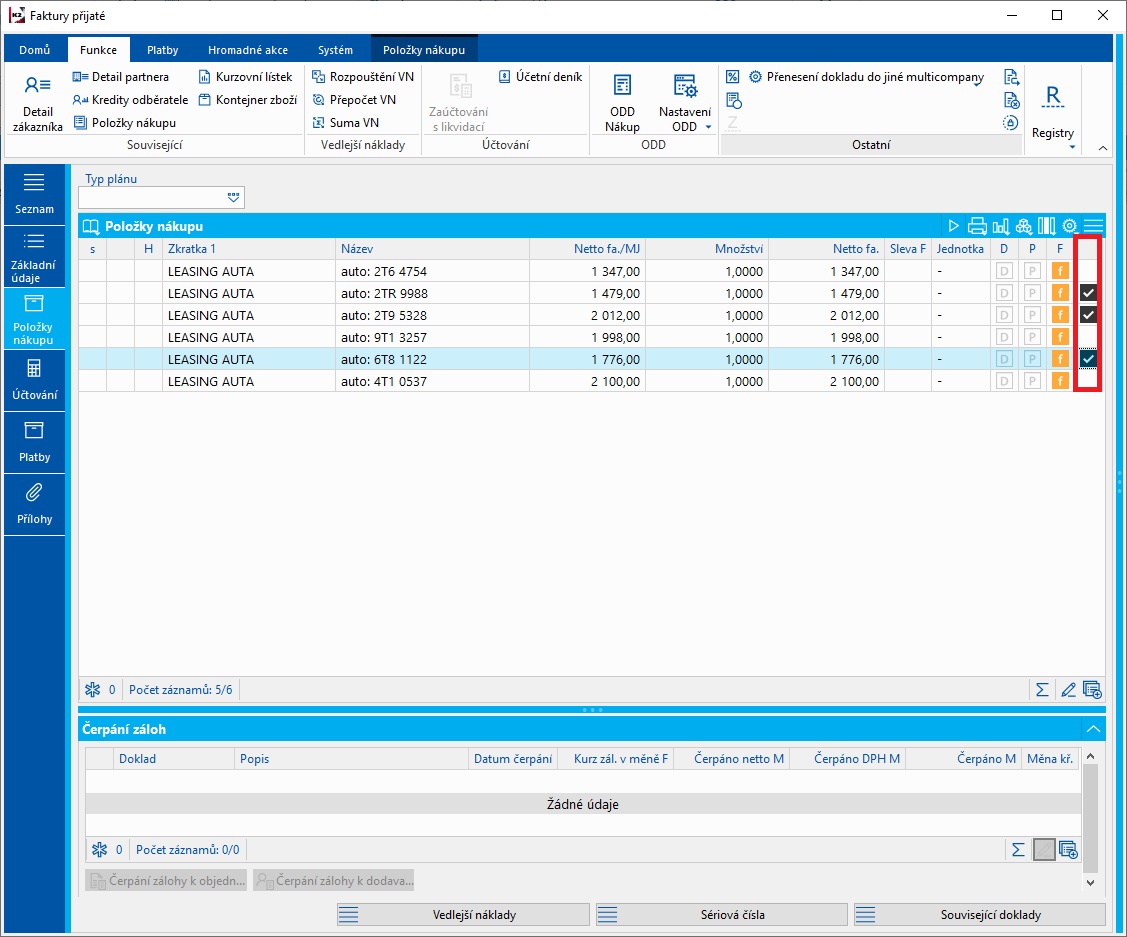
Task: Collapse the Čerpání záloh panel
Action: [x=1093, y=729]
